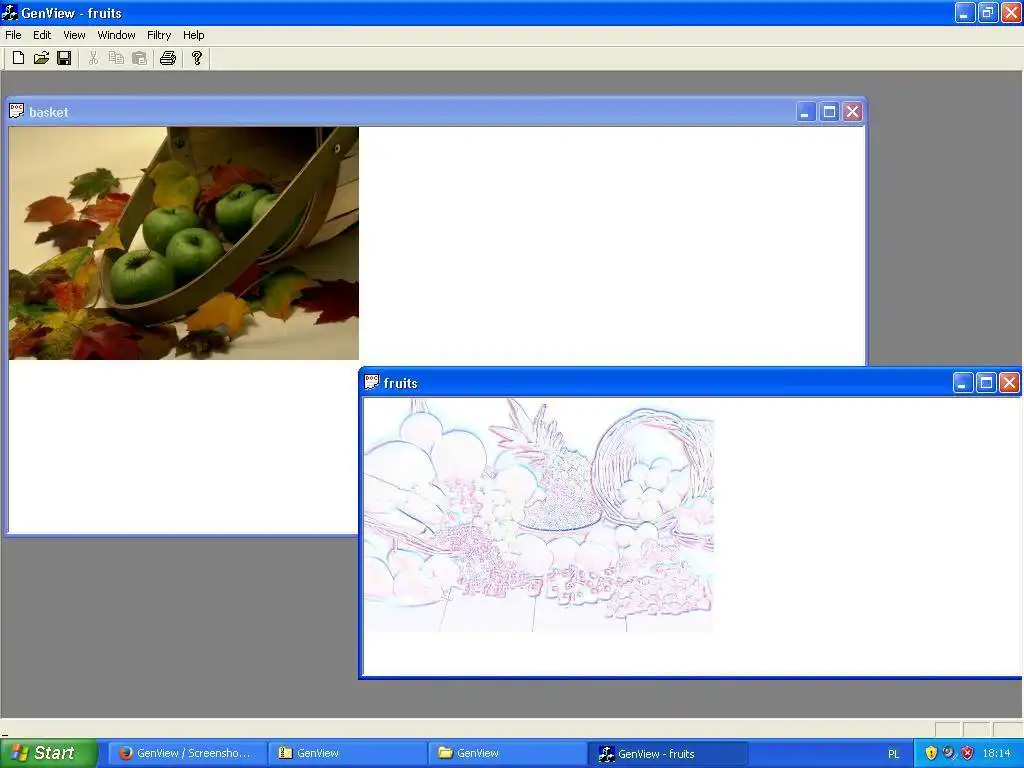Select the GenView - fruits taskbar item

[x=667, y=754]
